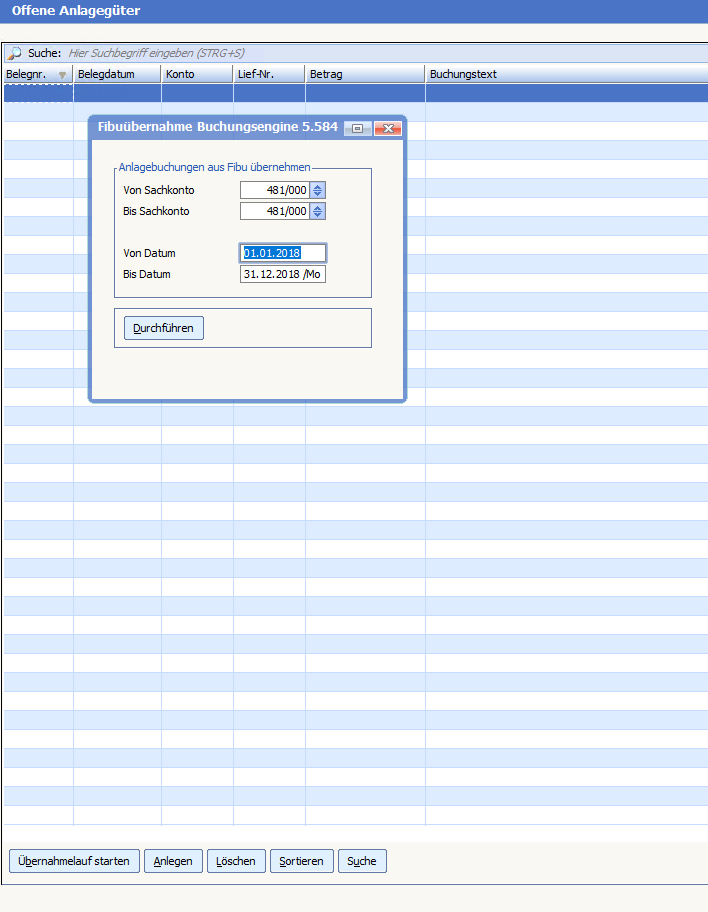Start the transfer with Übernahmelauf starten

click(74, 861)
